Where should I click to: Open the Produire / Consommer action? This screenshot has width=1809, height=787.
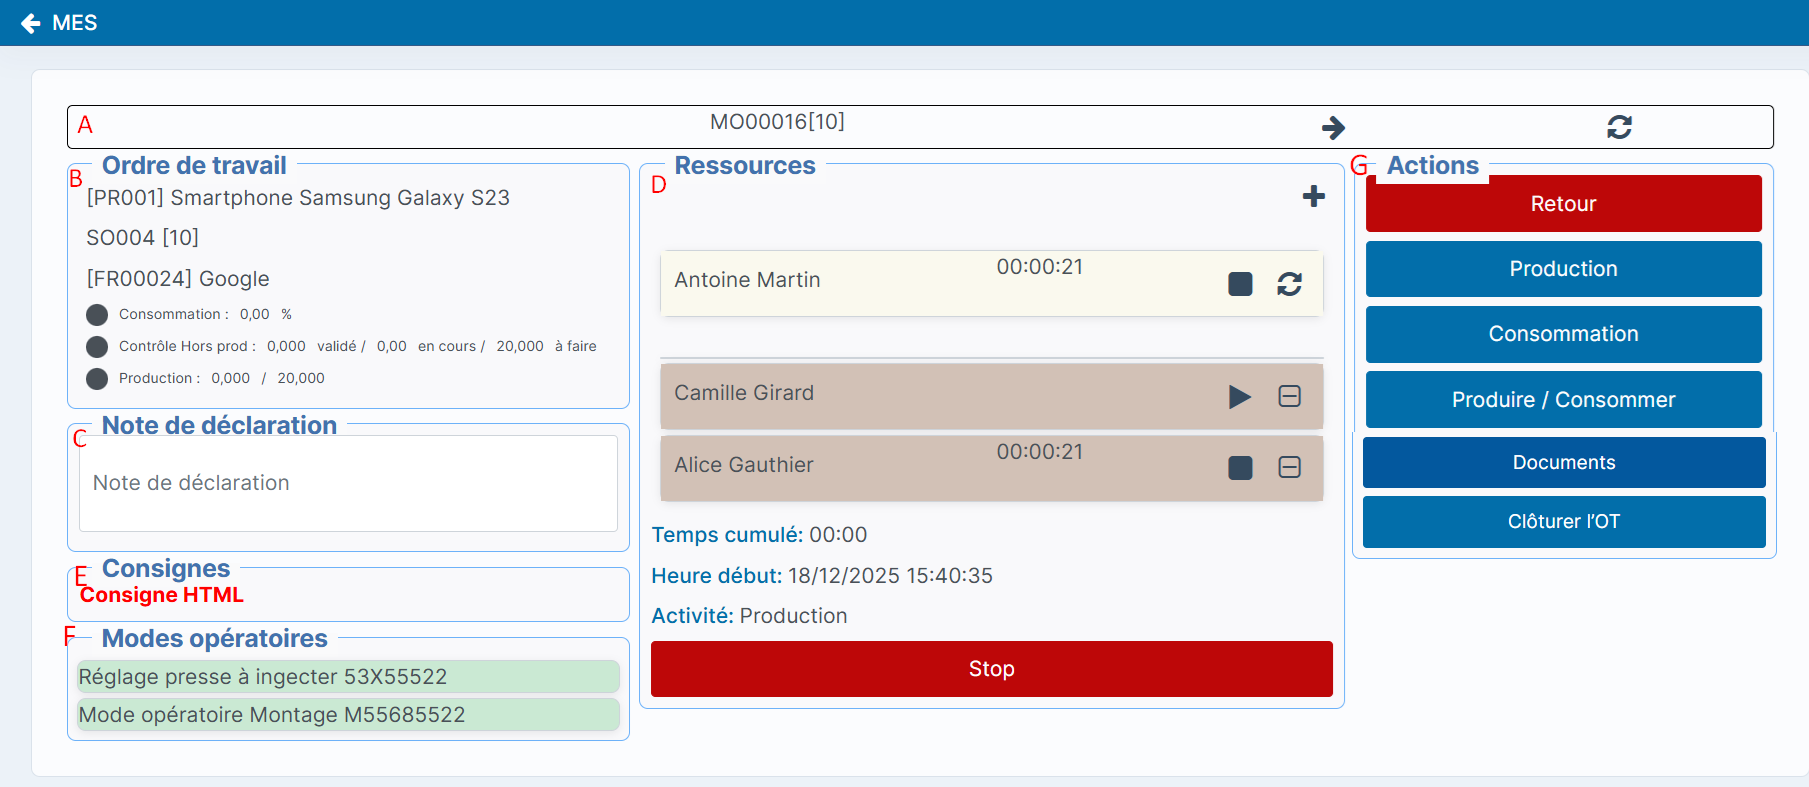(1563, 400)
